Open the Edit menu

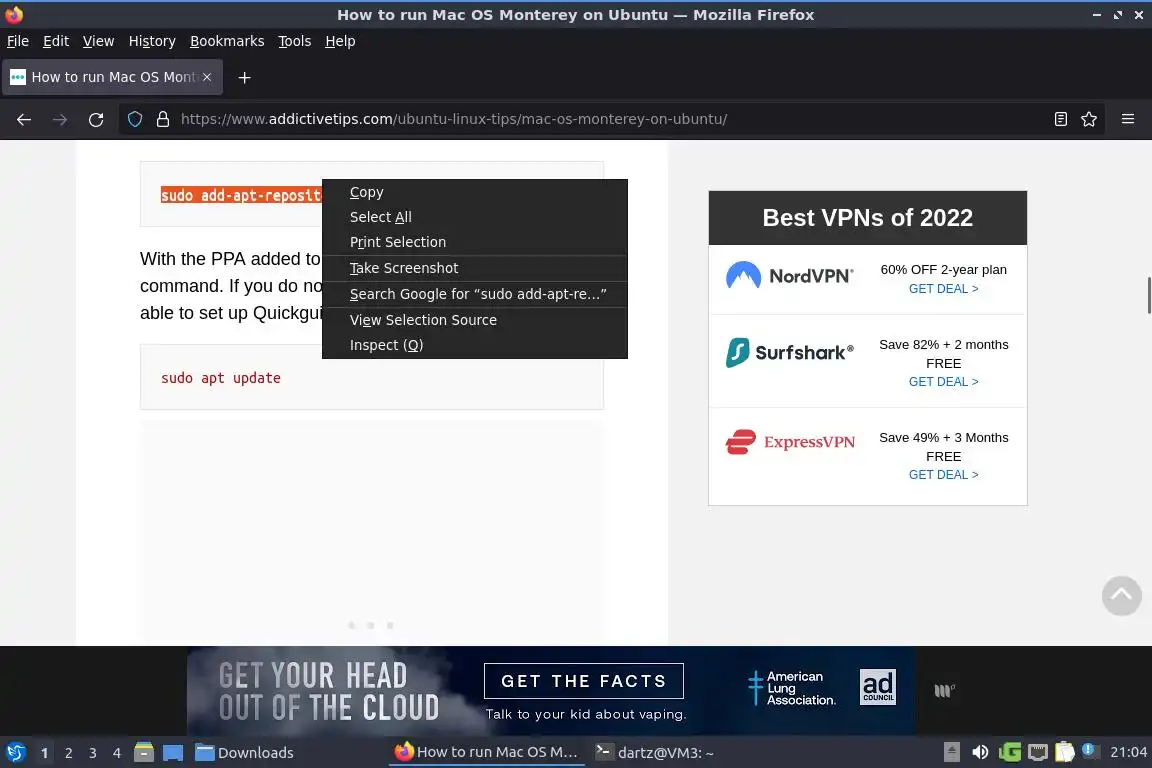pyautogui.click(x=56, y=41)
